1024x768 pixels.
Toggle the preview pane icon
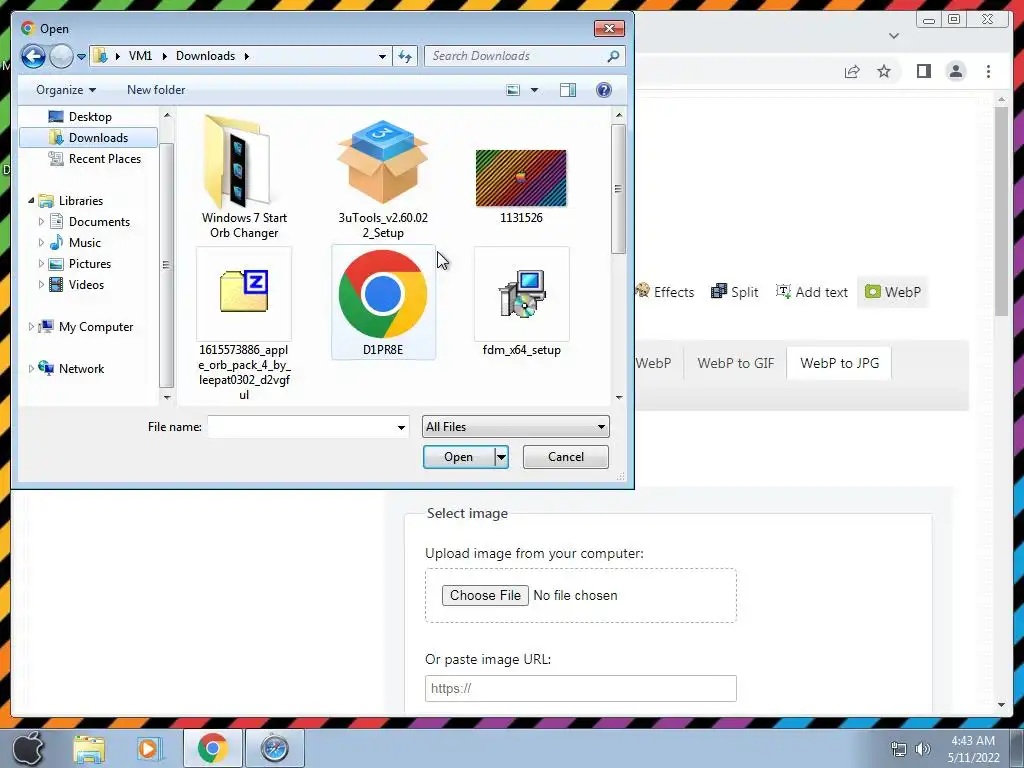568,89
